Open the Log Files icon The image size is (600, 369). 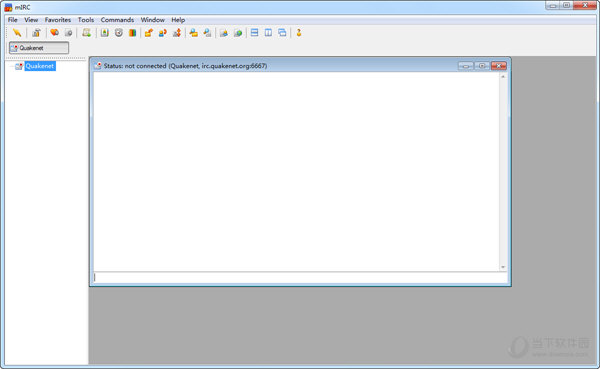click(207, 33)
